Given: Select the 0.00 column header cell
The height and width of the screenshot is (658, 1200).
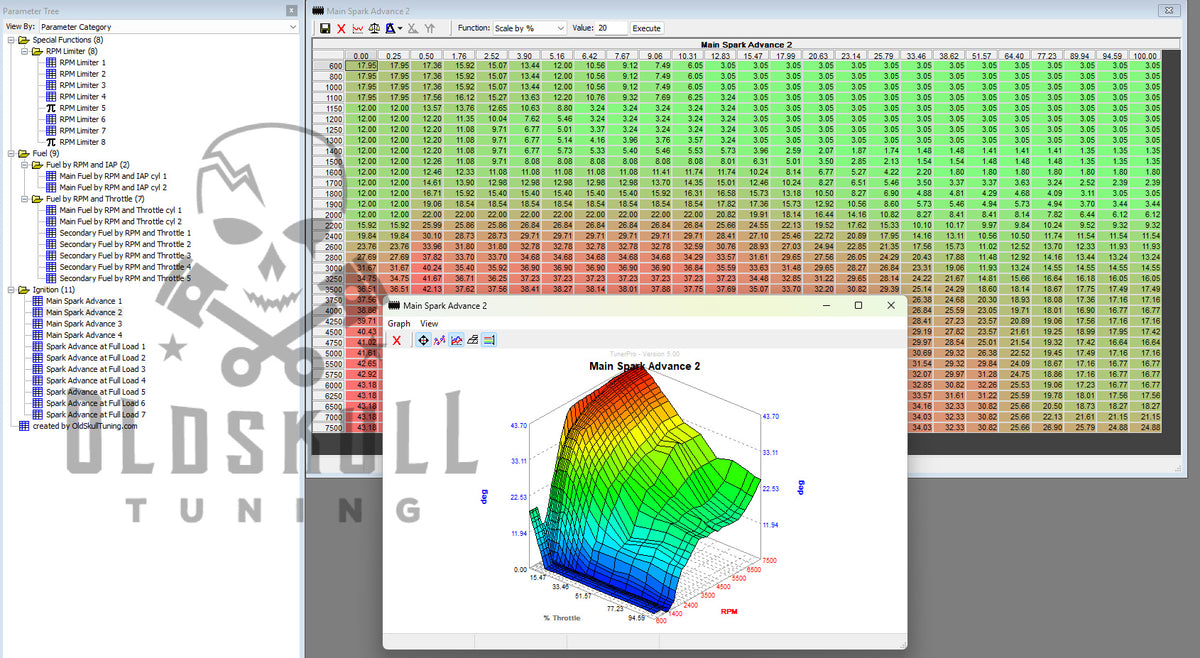Looking at the screenshot, I should coord(361,56).
